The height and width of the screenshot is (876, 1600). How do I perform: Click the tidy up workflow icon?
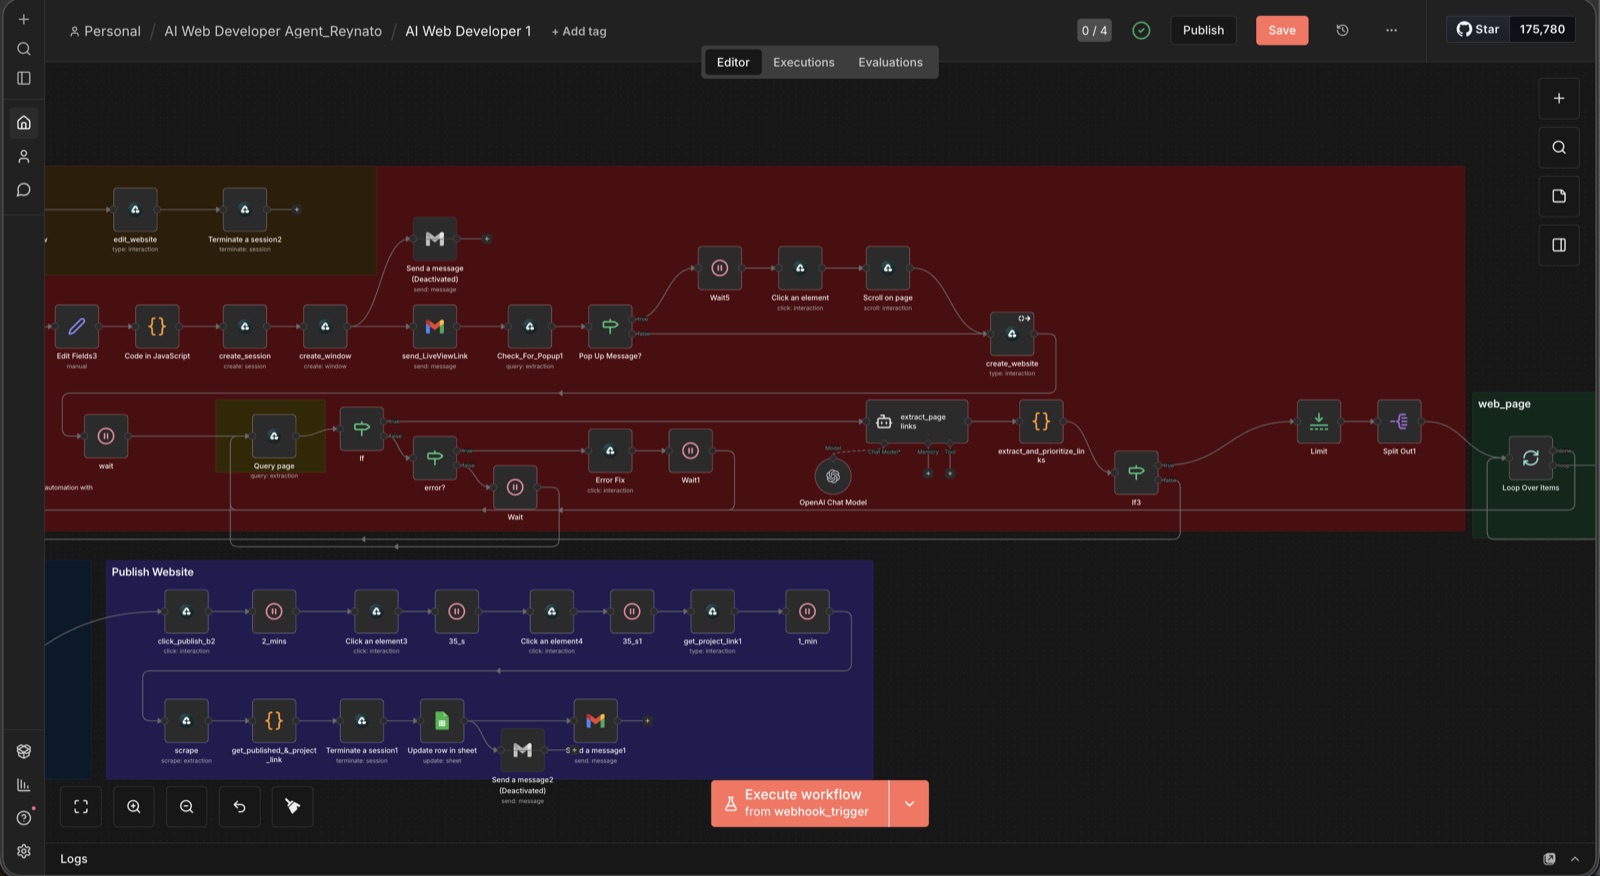[x=293, y=807]
